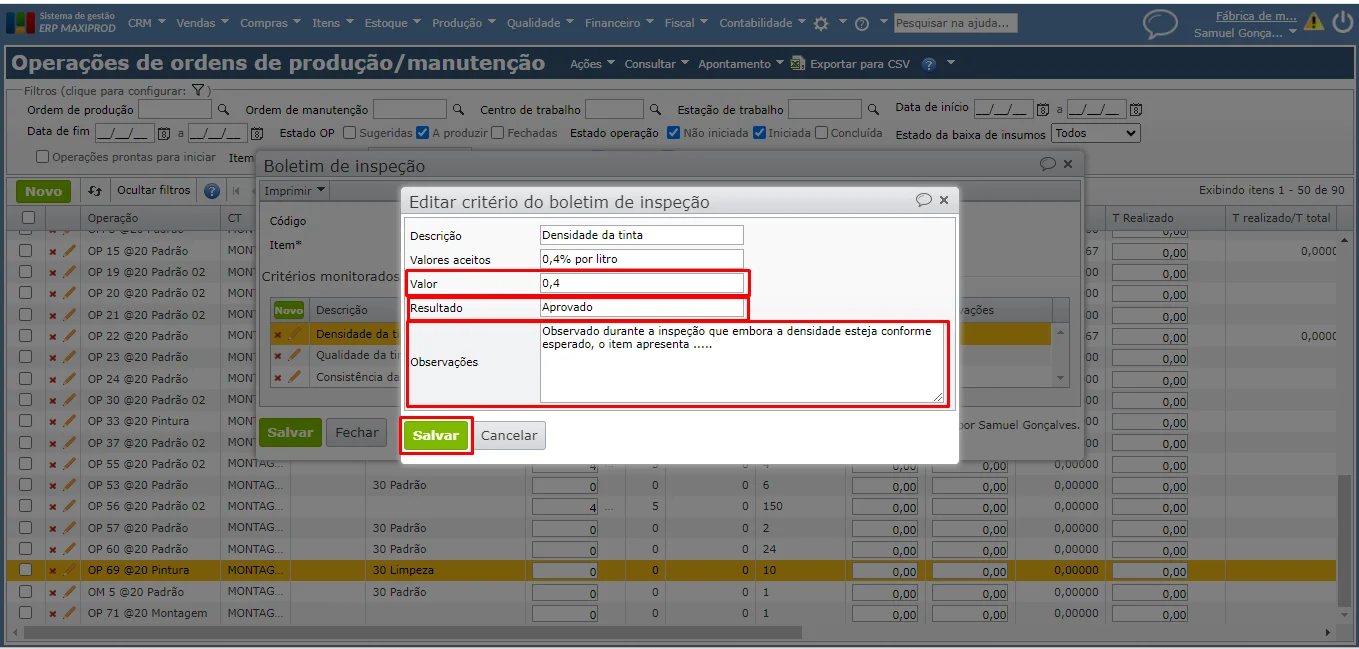The width and height of the screenshot is (1359, 649).
Task: Click the power logout icon
Action: pos(1341,21)
